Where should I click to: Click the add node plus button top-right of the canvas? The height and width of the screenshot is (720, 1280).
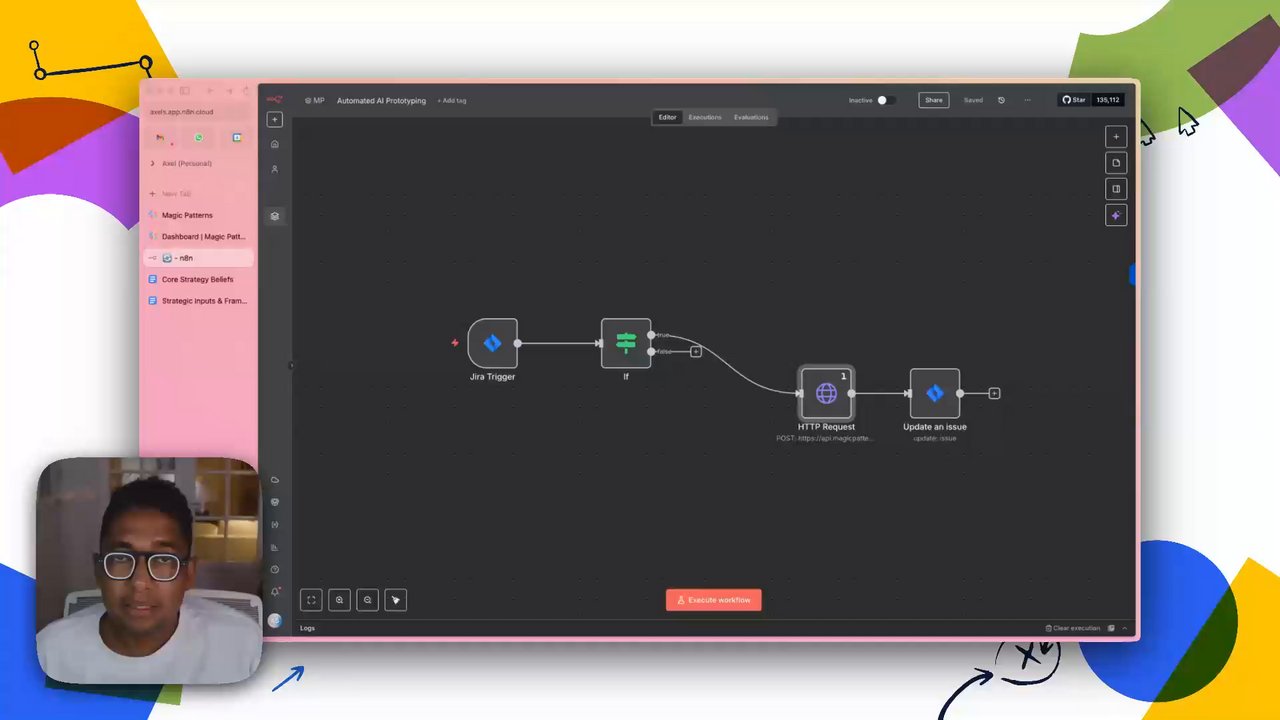(1116, 136)
